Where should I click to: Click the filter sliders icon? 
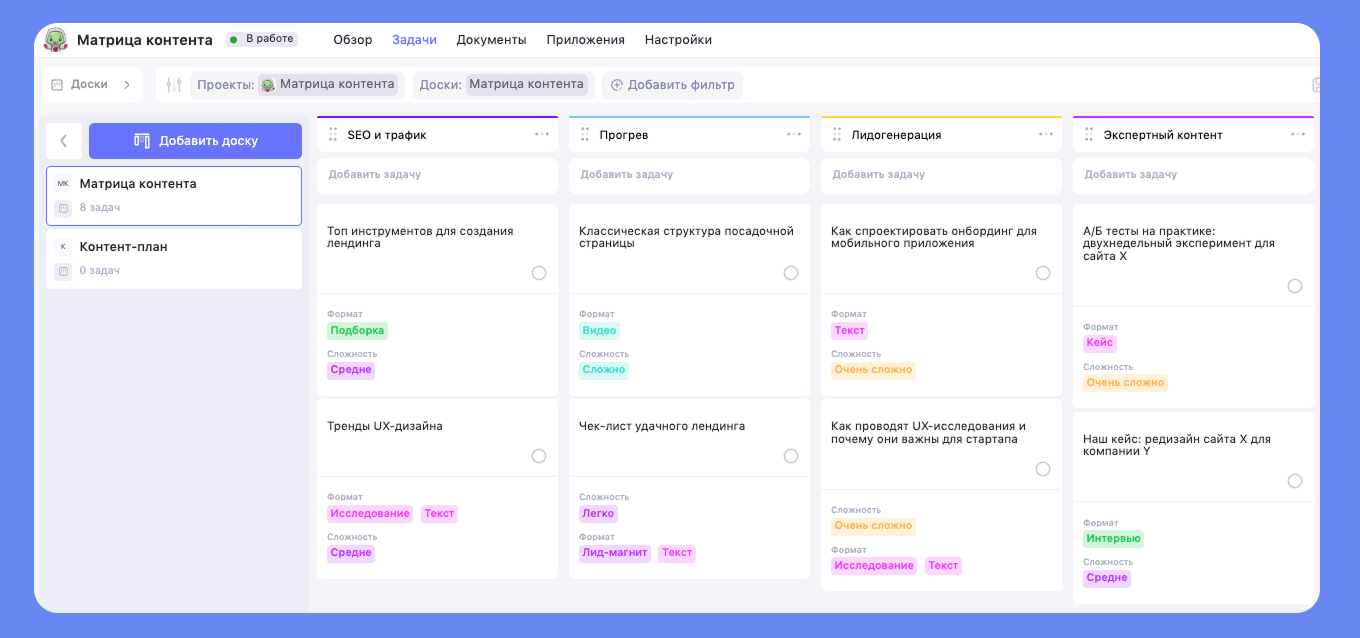pyautogui.click(x=174, y=85)
